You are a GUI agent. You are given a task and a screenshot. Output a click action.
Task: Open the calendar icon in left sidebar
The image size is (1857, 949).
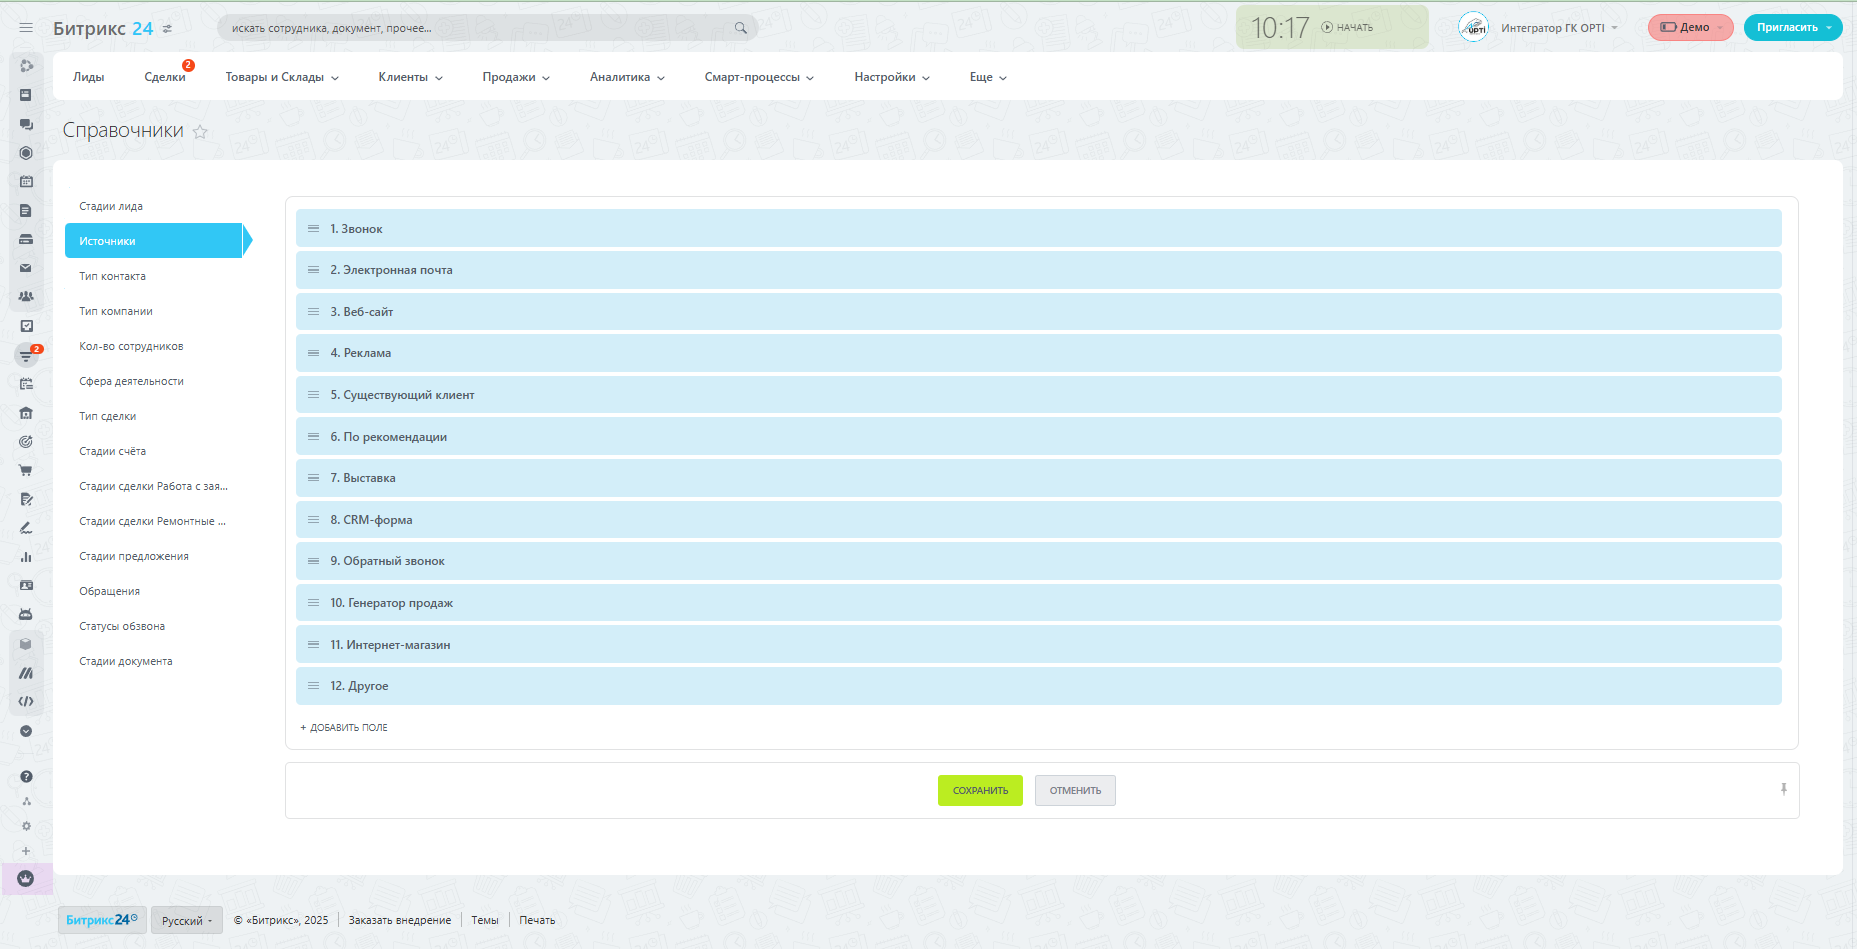(26, 181)
